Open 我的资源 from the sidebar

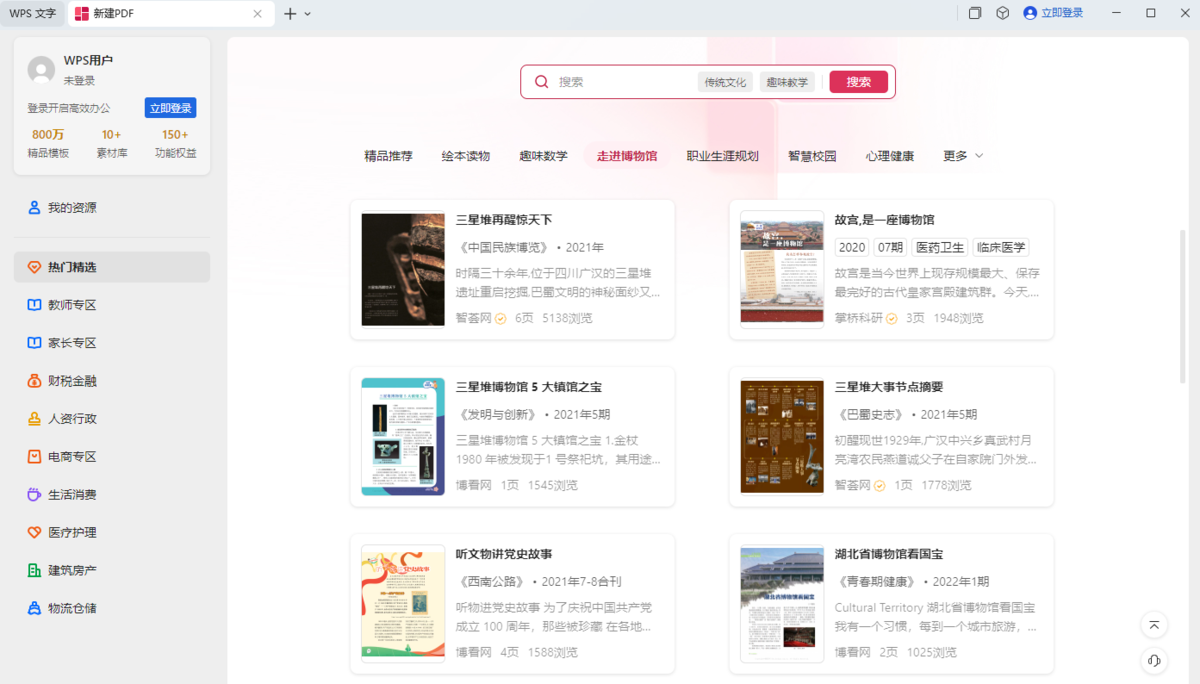point(72,208)
